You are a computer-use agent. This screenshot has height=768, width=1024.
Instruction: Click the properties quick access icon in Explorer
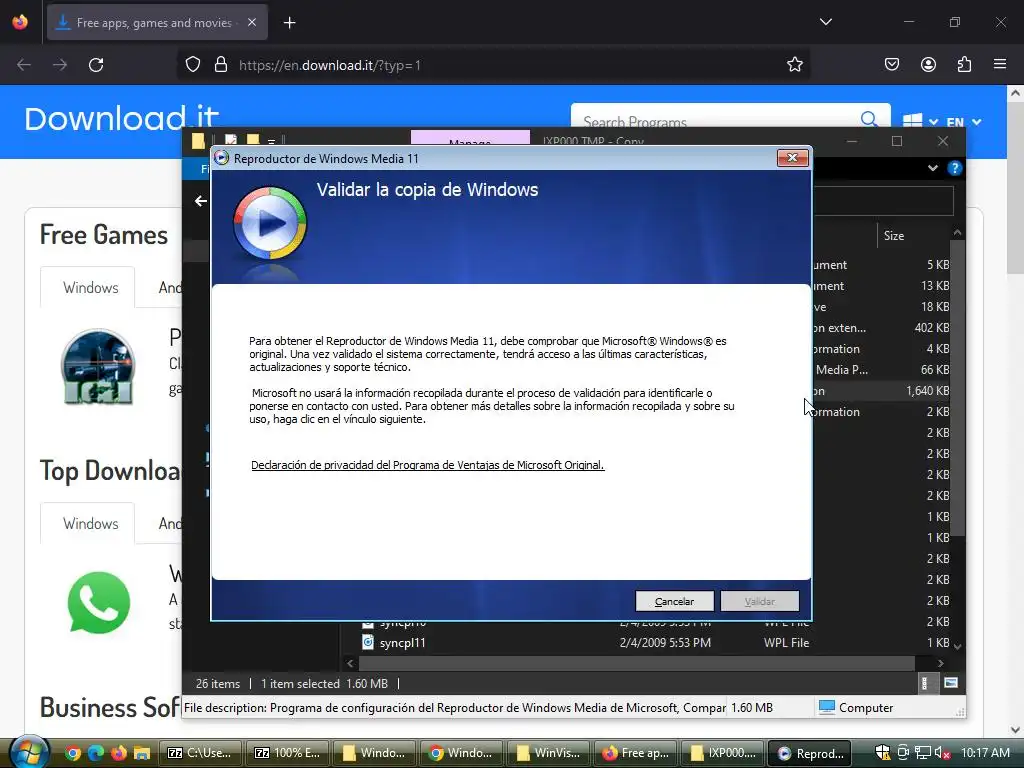pos(231,139)
